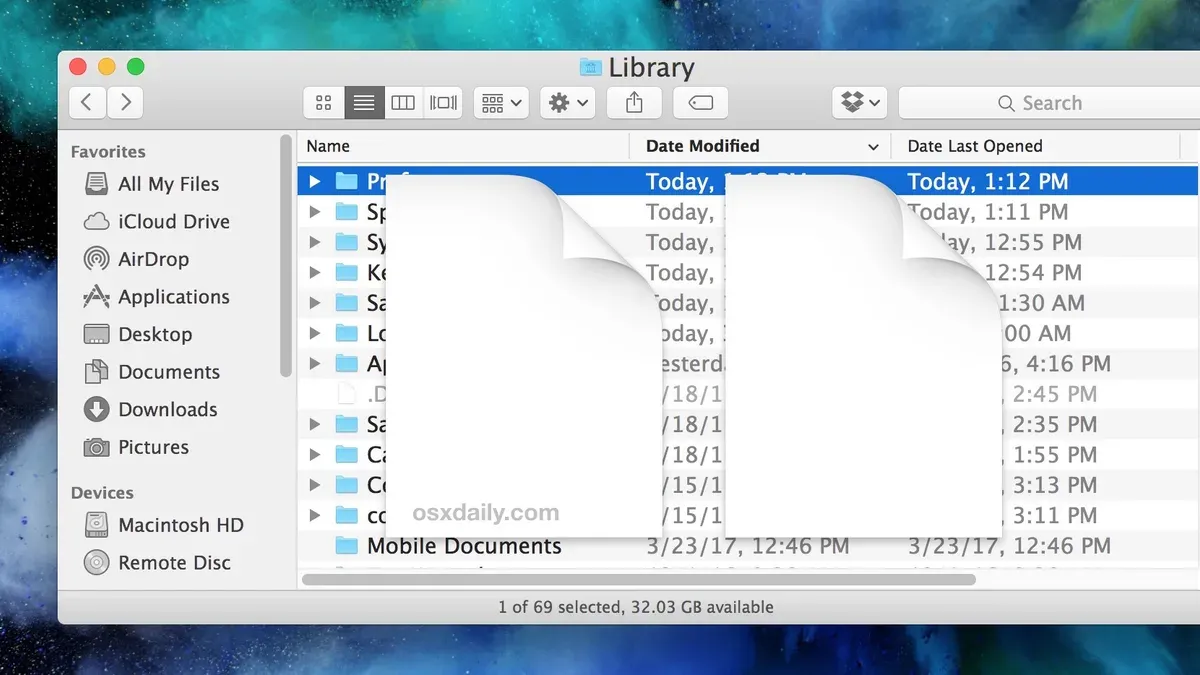Screen dimensions: 1200x675
Task: Sort by Date Last Opened column
Action: tap(1035, 146)
